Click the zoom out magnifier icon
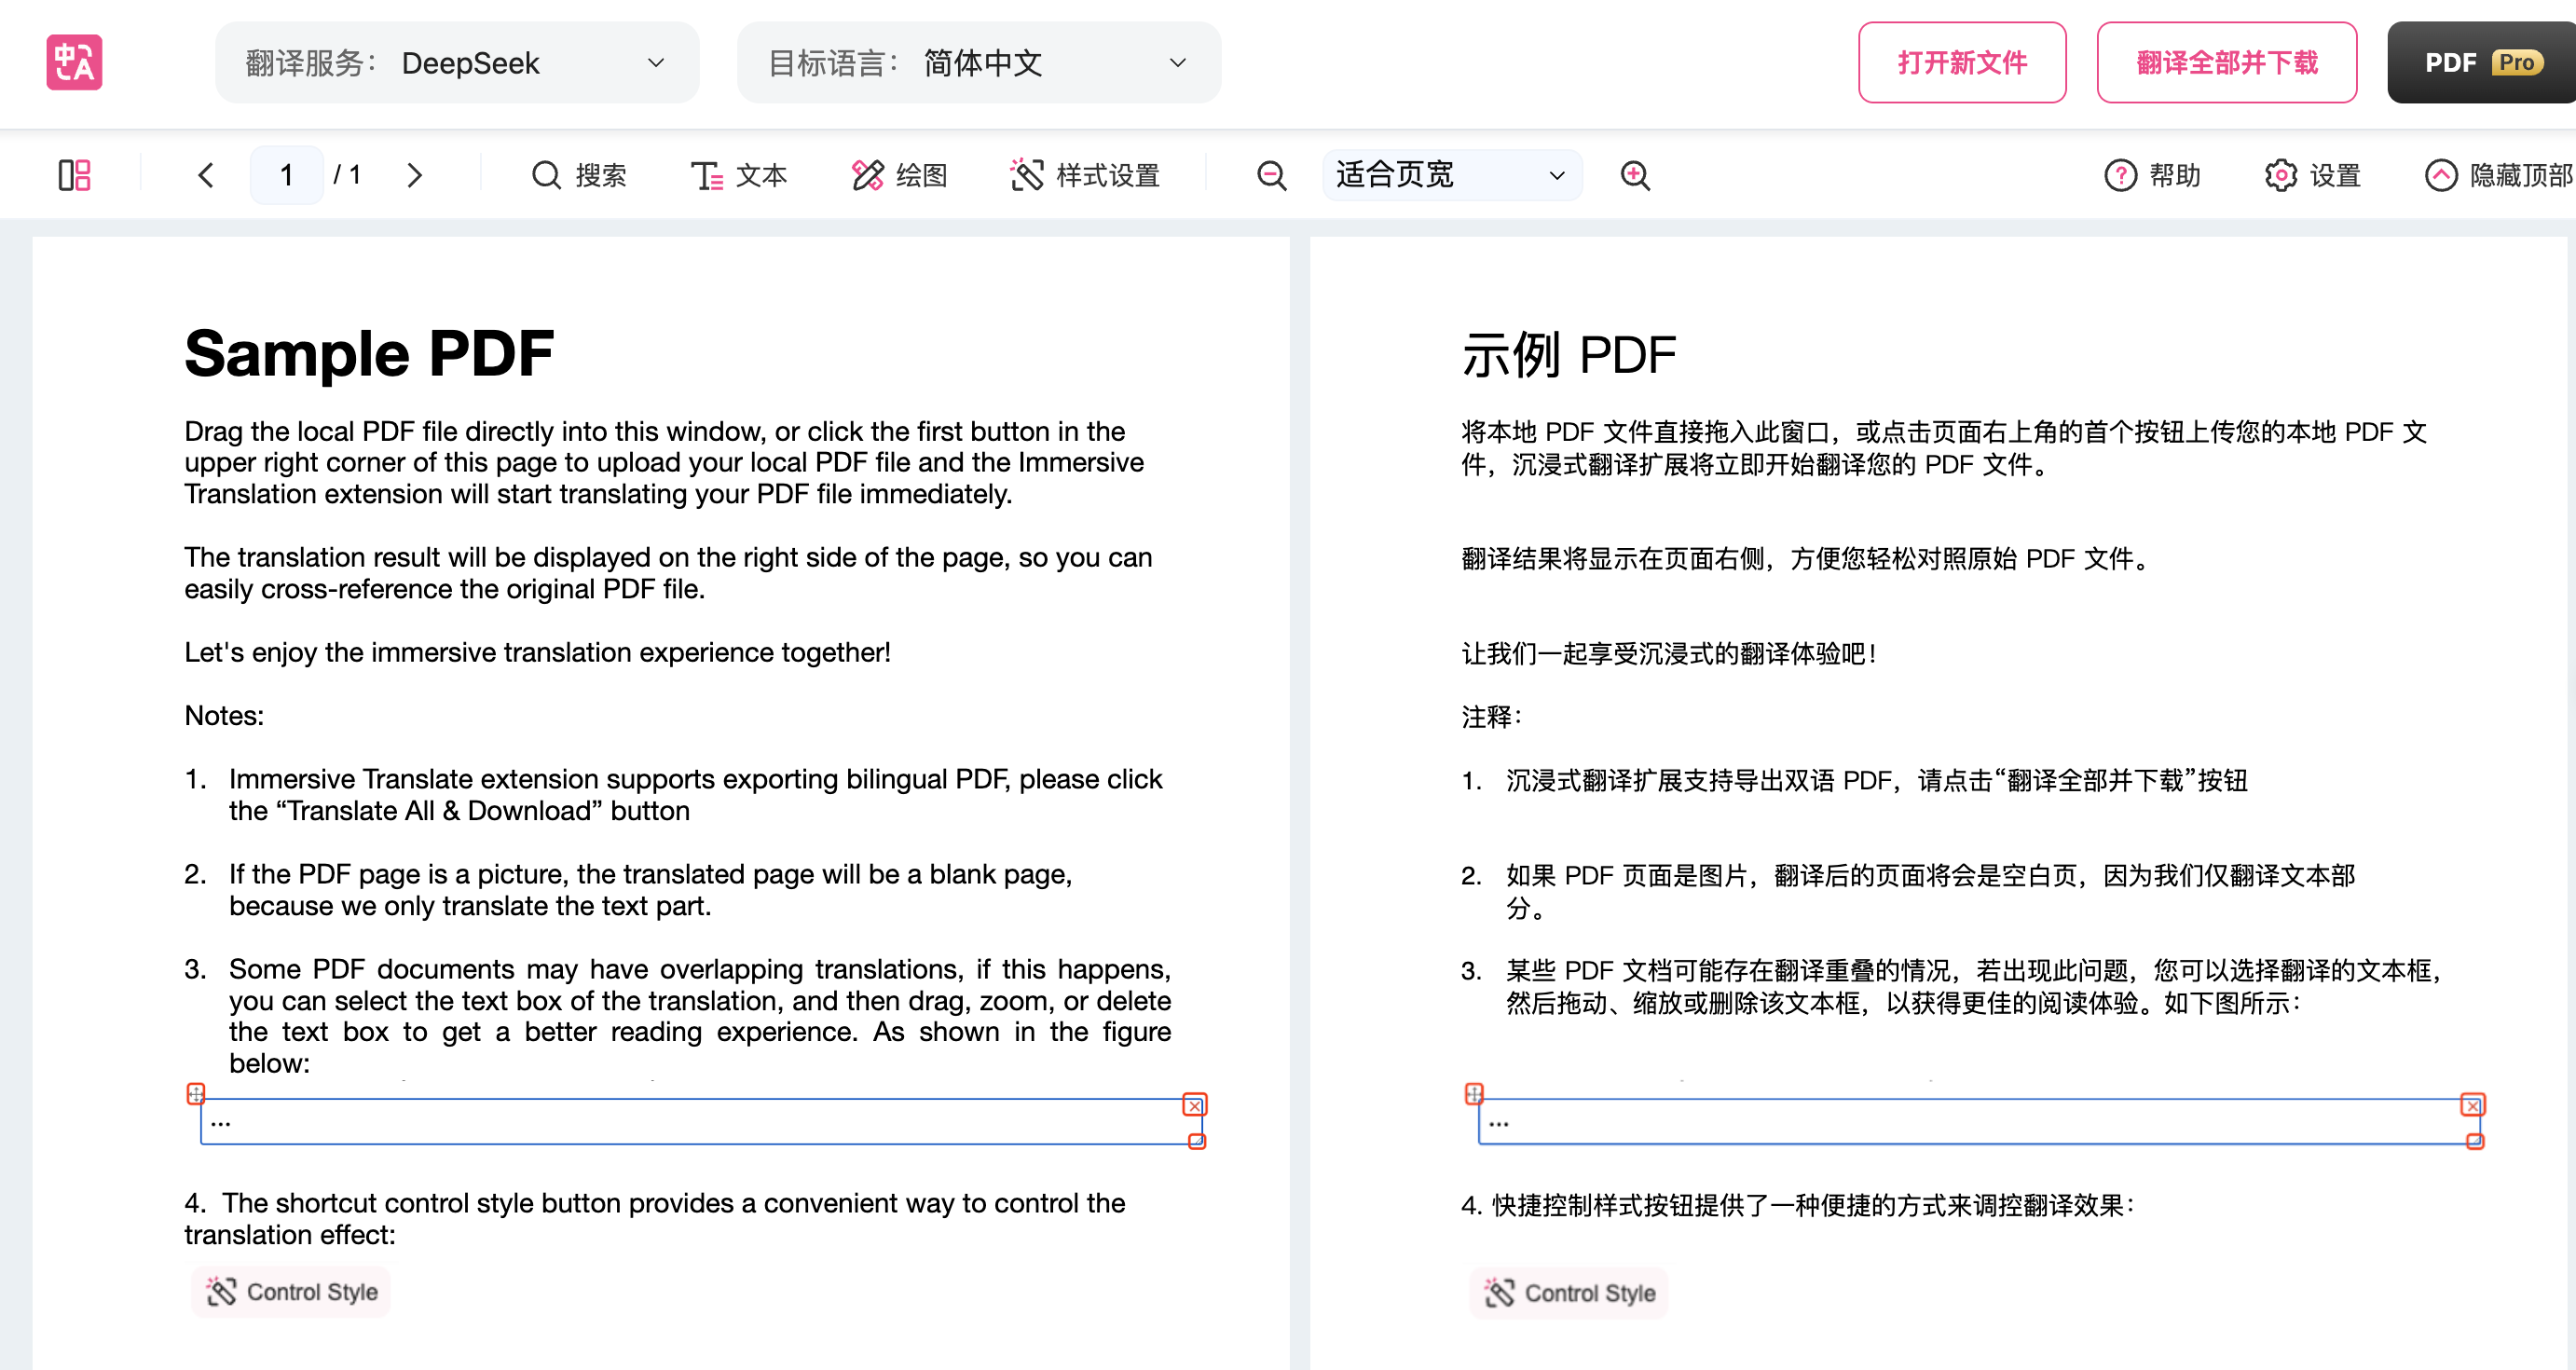Viewport: 2576px width, 1370px height. pos(1271,175)
